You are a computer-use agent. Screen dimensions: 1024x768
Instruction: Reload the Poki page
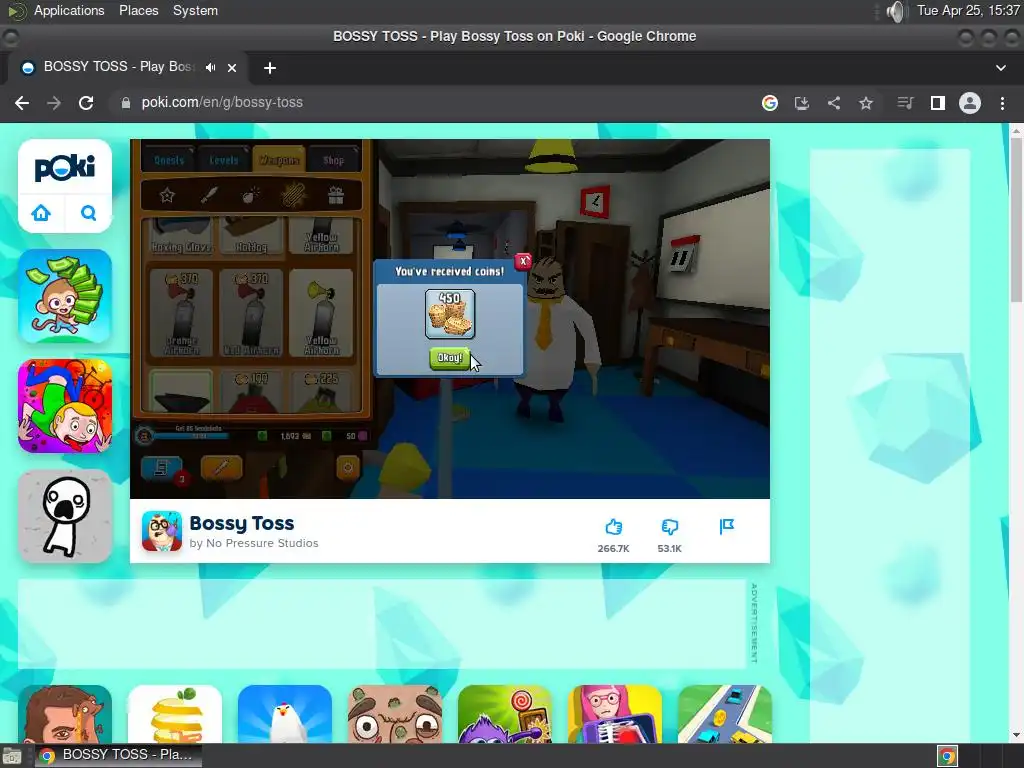coord(86,103)
